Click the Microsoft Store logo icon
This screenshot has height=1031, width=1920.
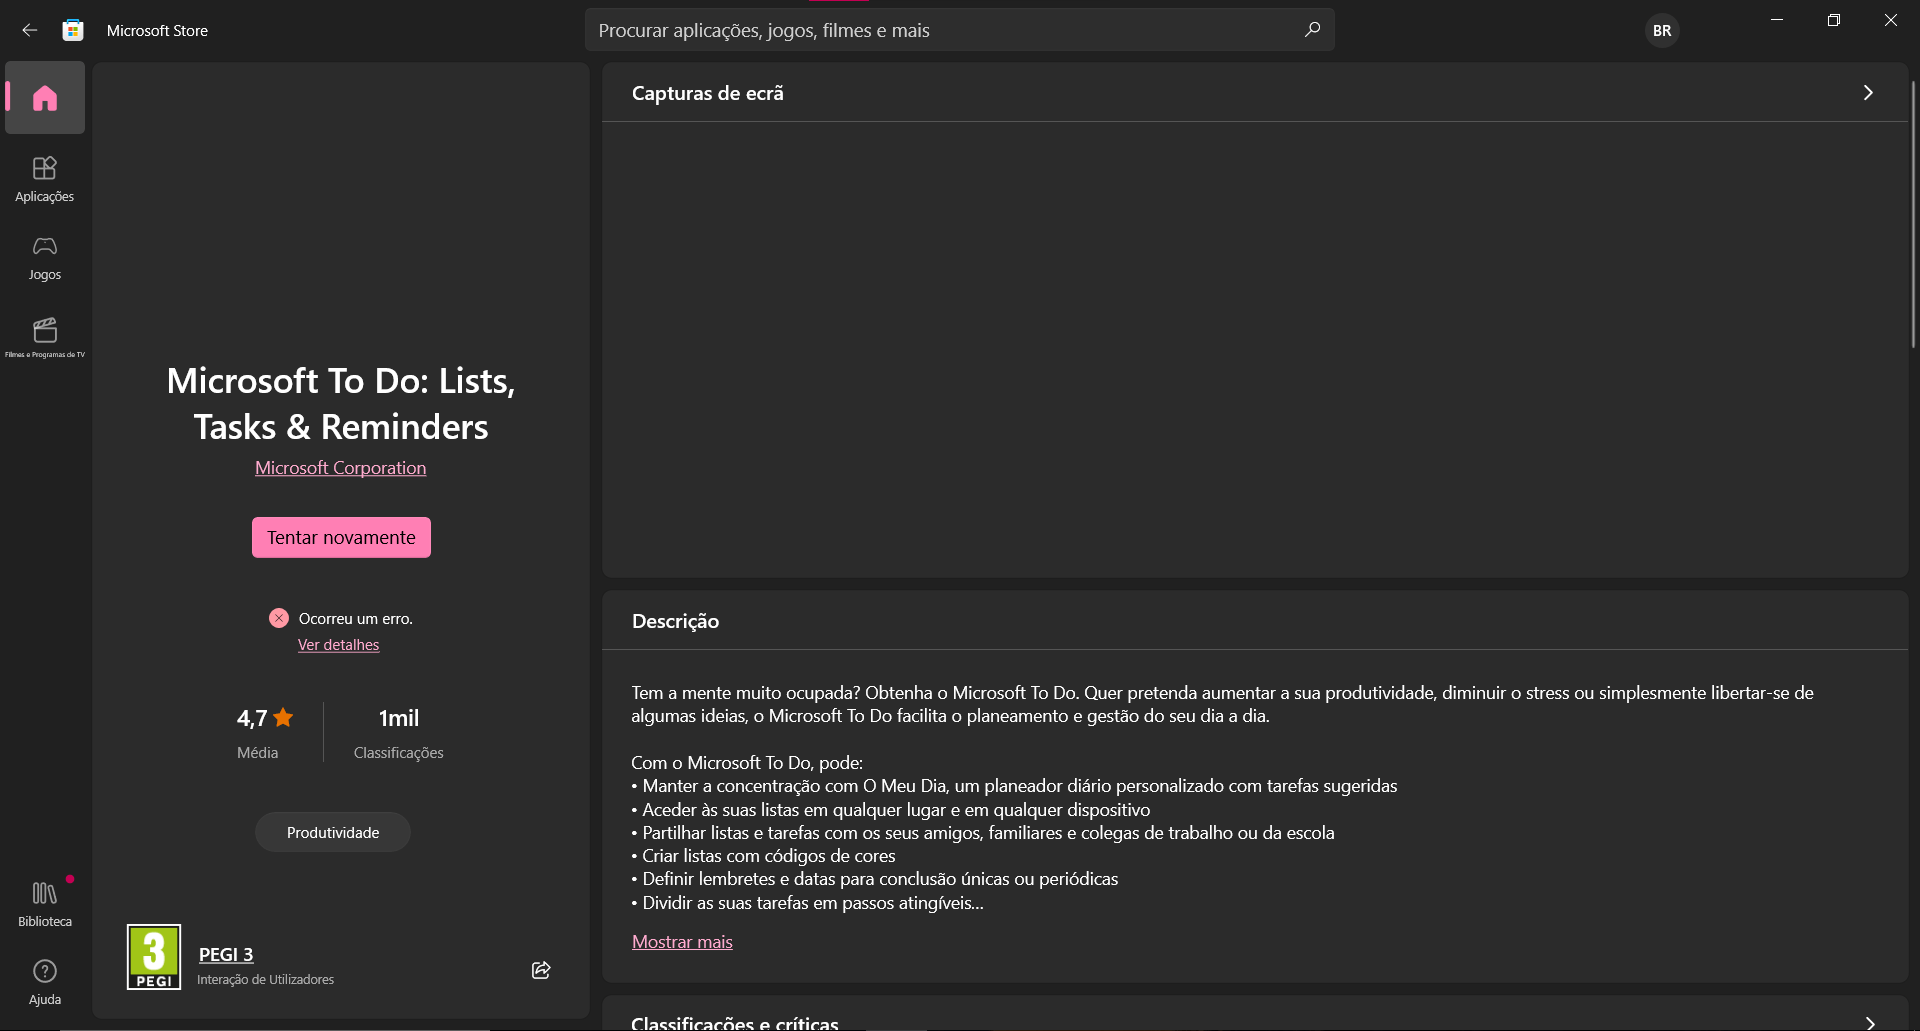(x=72, y=30)
